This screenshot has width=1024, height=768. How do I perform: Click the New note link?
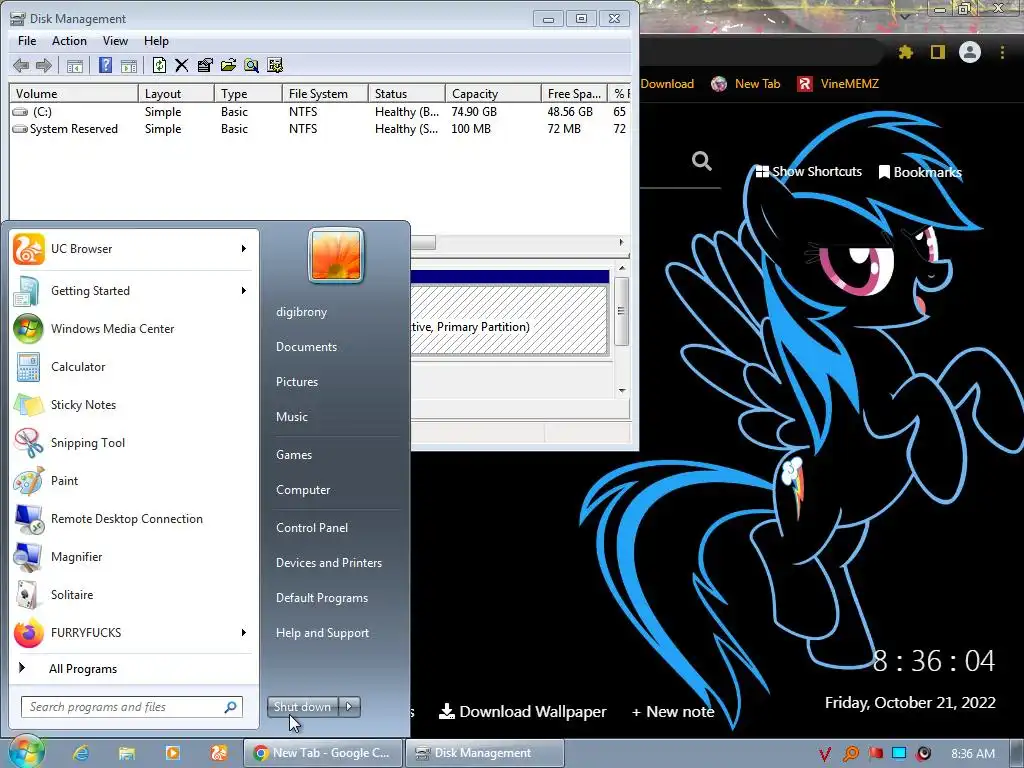tap(673, 712)
